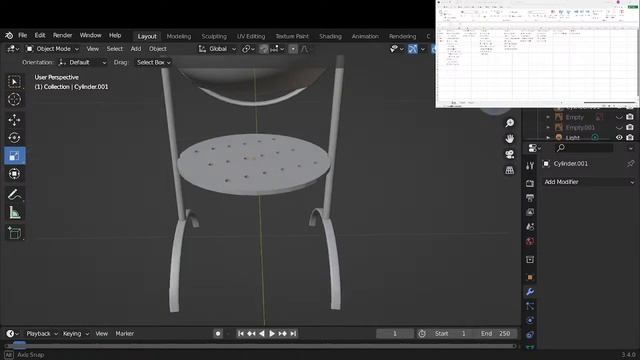Expand the Empty item in outliner
640x360 pixels.
point(548,117)
